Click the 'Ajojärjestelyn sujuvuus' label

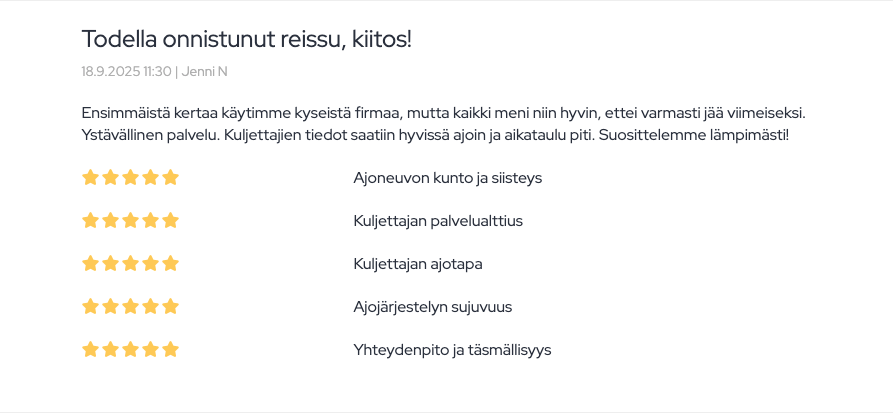[433, 307]
